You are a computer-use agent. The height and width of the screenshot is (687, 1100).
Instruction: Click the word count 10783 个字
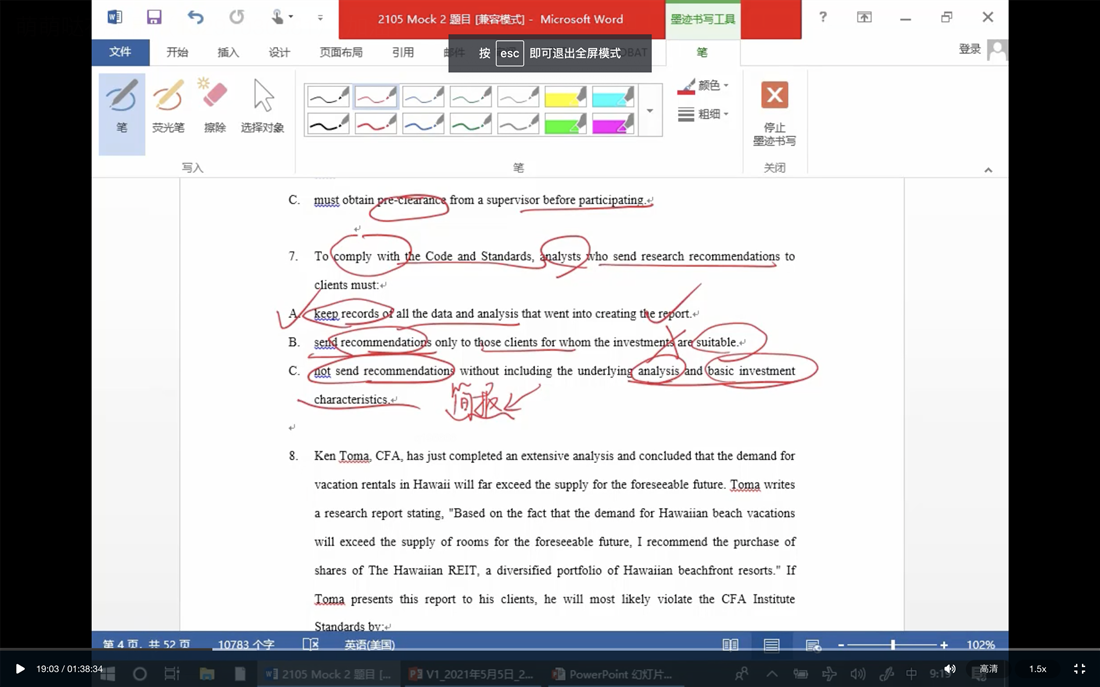click(246, 644)
